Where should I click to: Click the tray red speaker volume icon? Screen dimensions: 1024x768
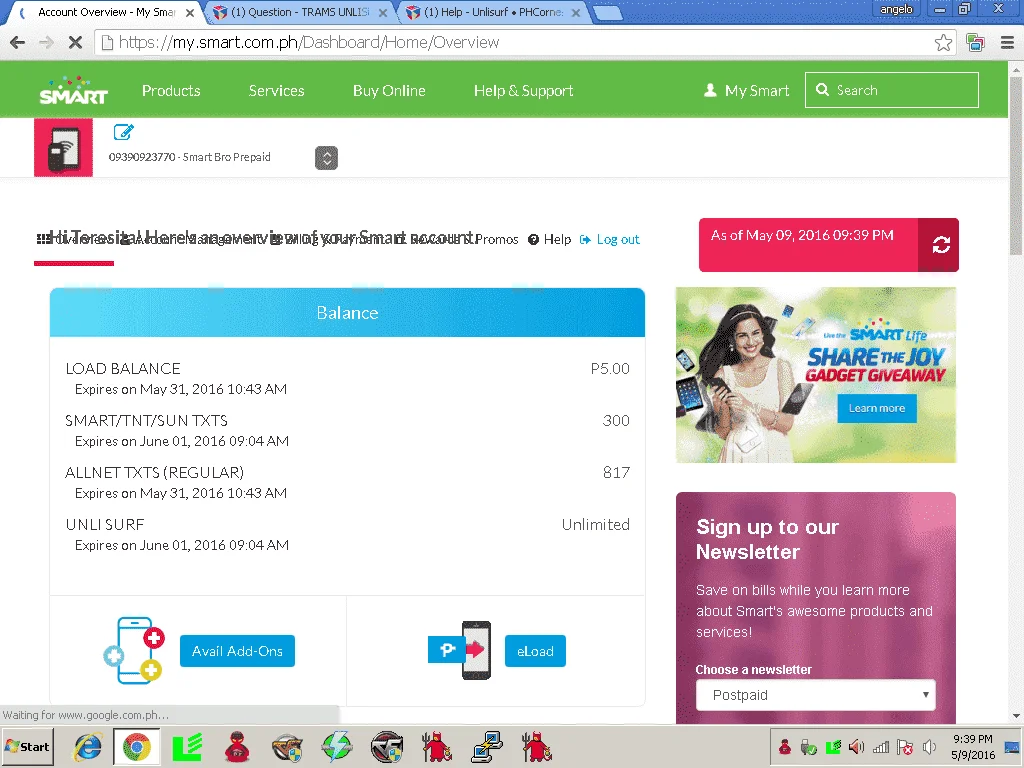click(x=856, y=746)
